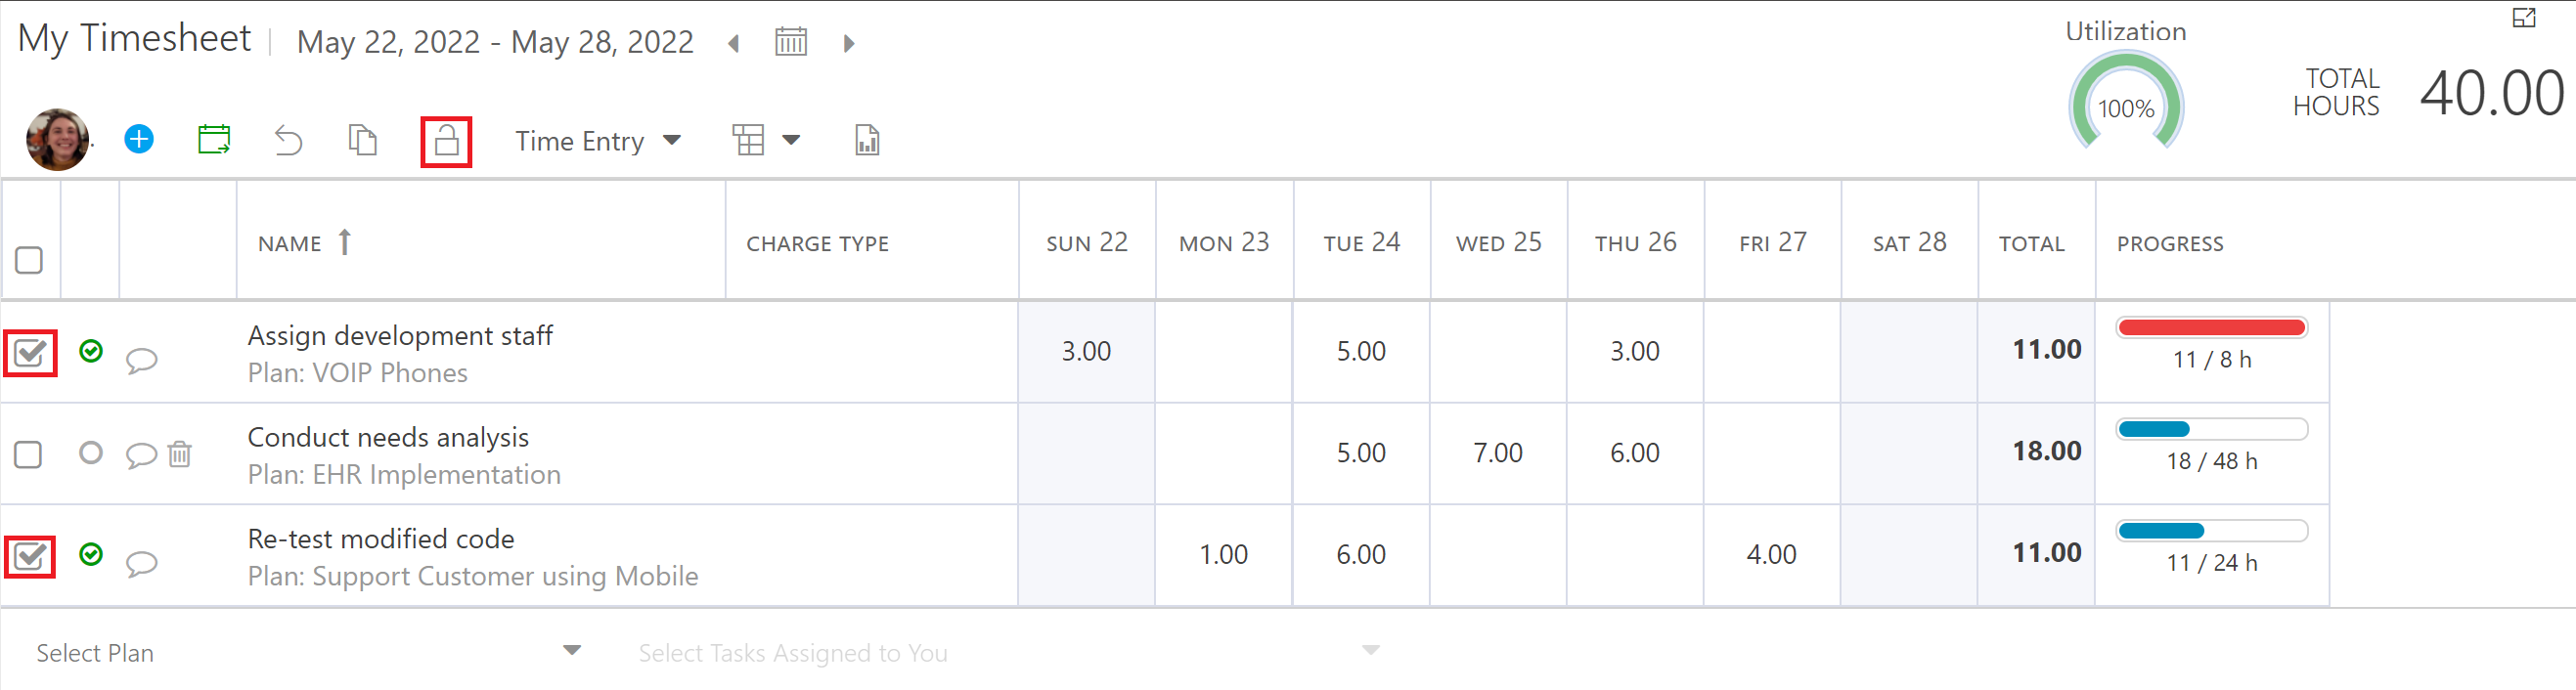Image resolution: width=2576 pixels, height=690 pixels.
Task: Check the Conduct needs analysis row checkbox
Action: coord(29,453)
